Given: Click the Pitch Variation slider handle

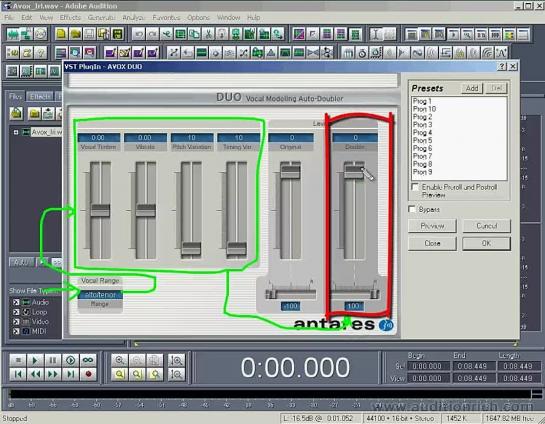Looking at the screenshot, I should [191, 248].
